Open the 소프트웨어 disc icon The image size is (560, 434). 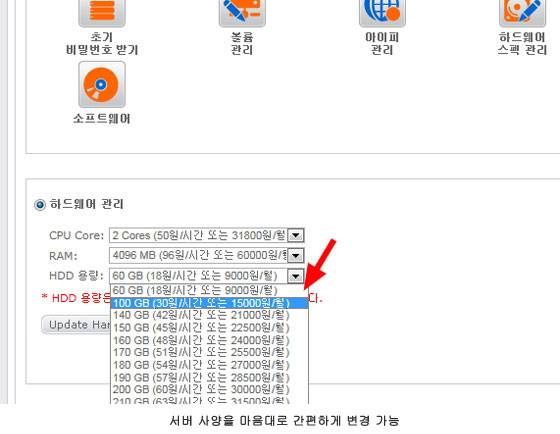click(x=102, y=84)
